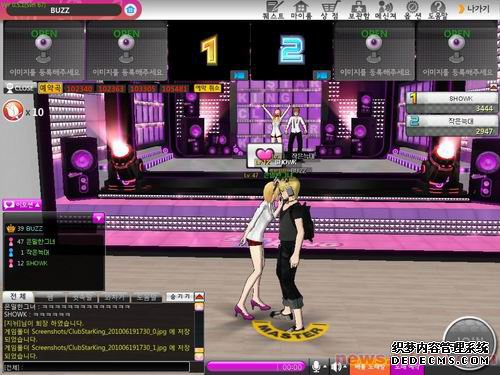The width and height of the screenshot is (500, 375).
Task: Click the orange song button in bottom bar
Action: (369, 367)
